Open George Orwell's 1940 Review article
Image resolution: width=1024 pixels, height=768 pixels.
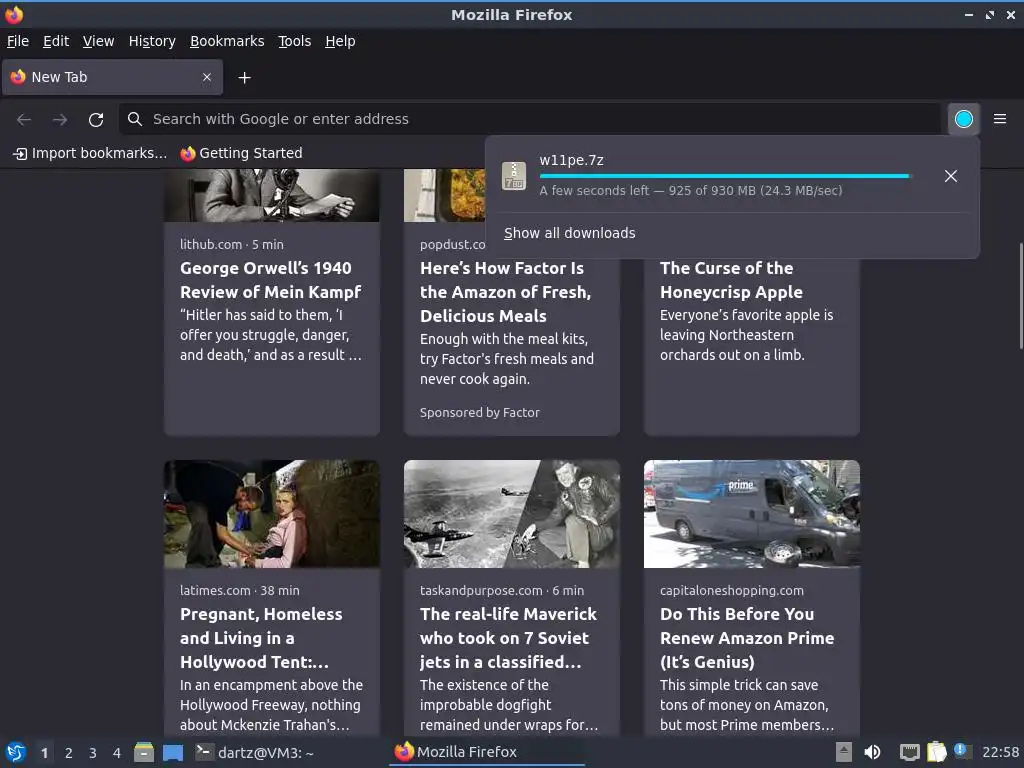pyautogui.click(x=270, y=280)
